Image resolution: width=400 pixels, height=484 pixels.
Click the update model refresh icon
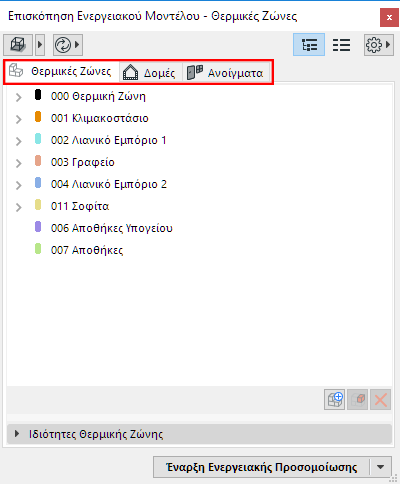pos(63,45)
